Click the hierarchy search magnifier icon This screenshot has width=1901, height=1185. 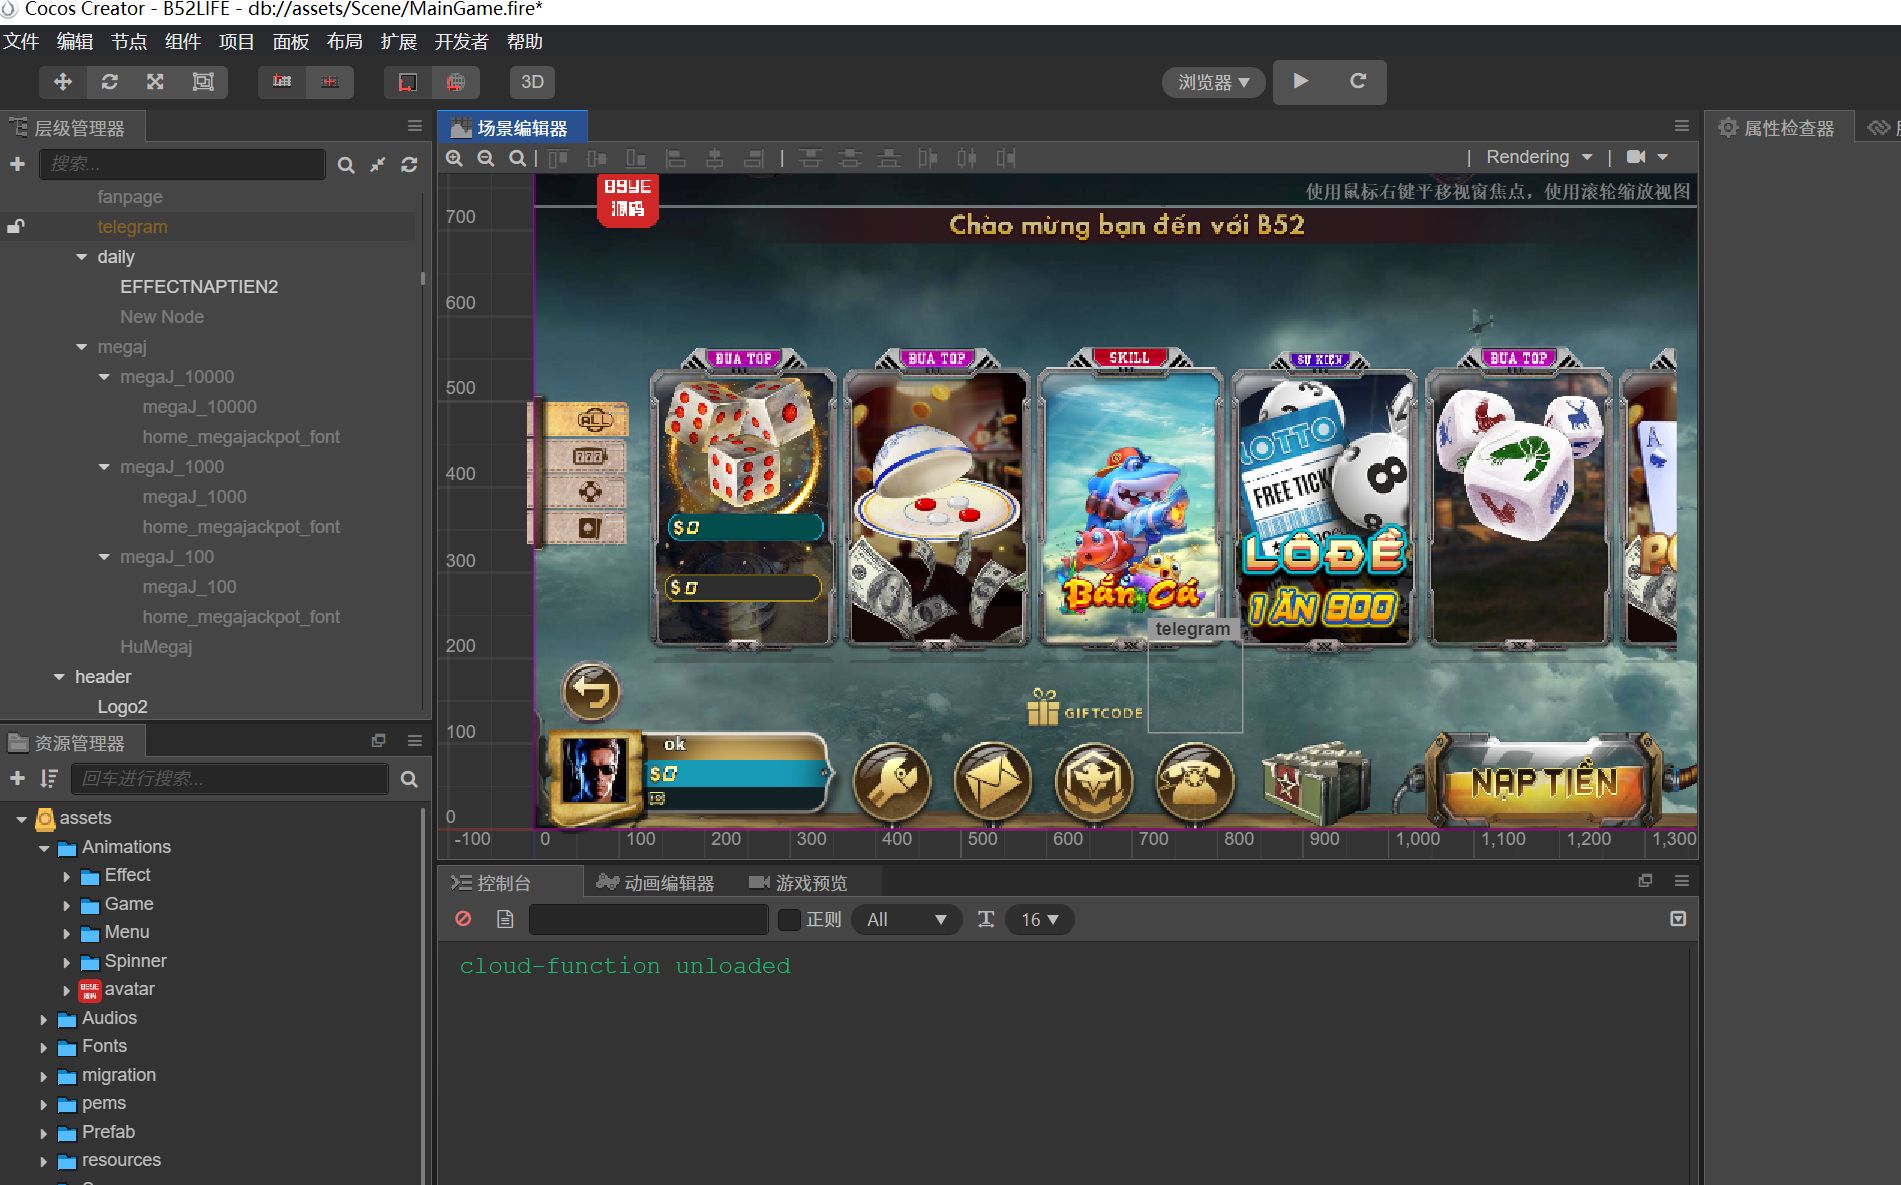click(x=346, y=165)
